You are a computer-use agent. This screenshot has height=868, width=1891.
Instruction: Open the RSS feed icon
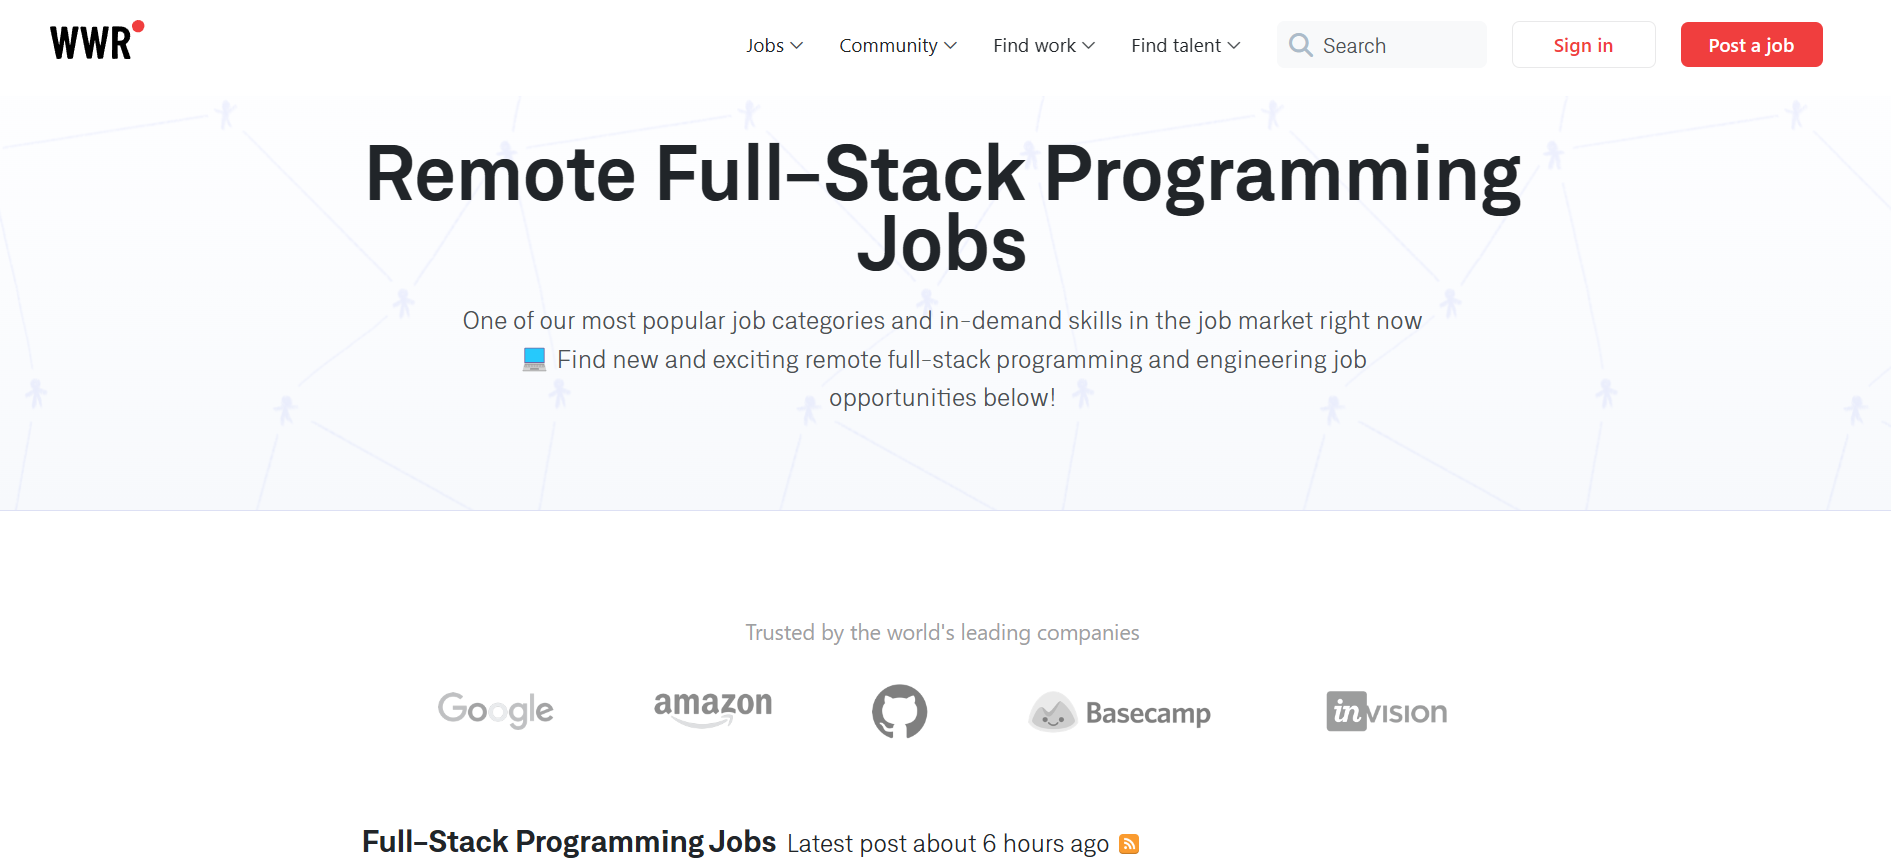1129,844
